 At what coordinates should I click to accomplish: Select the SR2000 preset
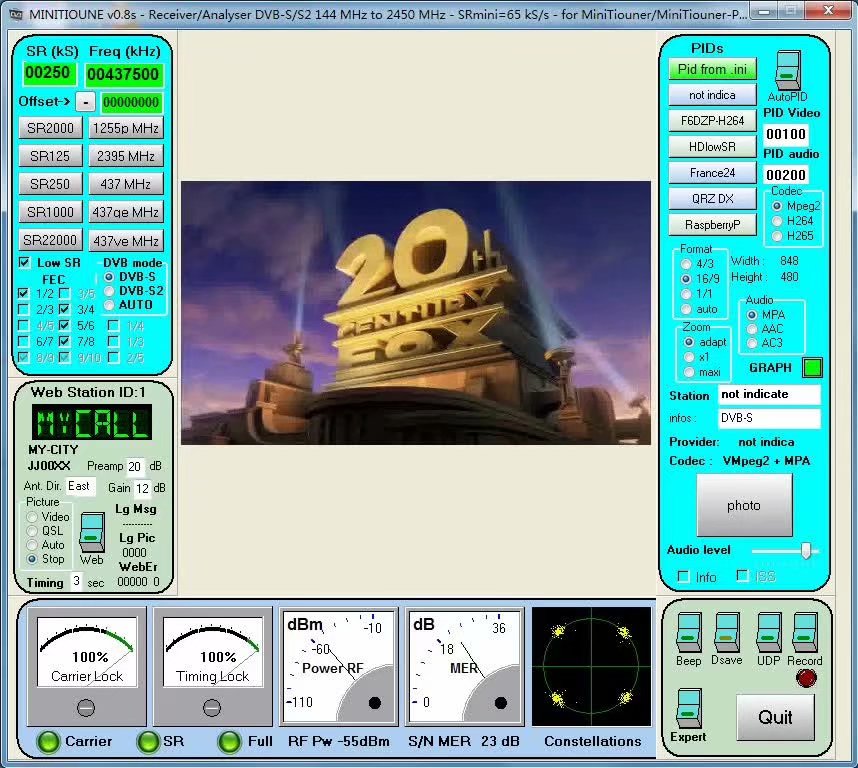50,128
